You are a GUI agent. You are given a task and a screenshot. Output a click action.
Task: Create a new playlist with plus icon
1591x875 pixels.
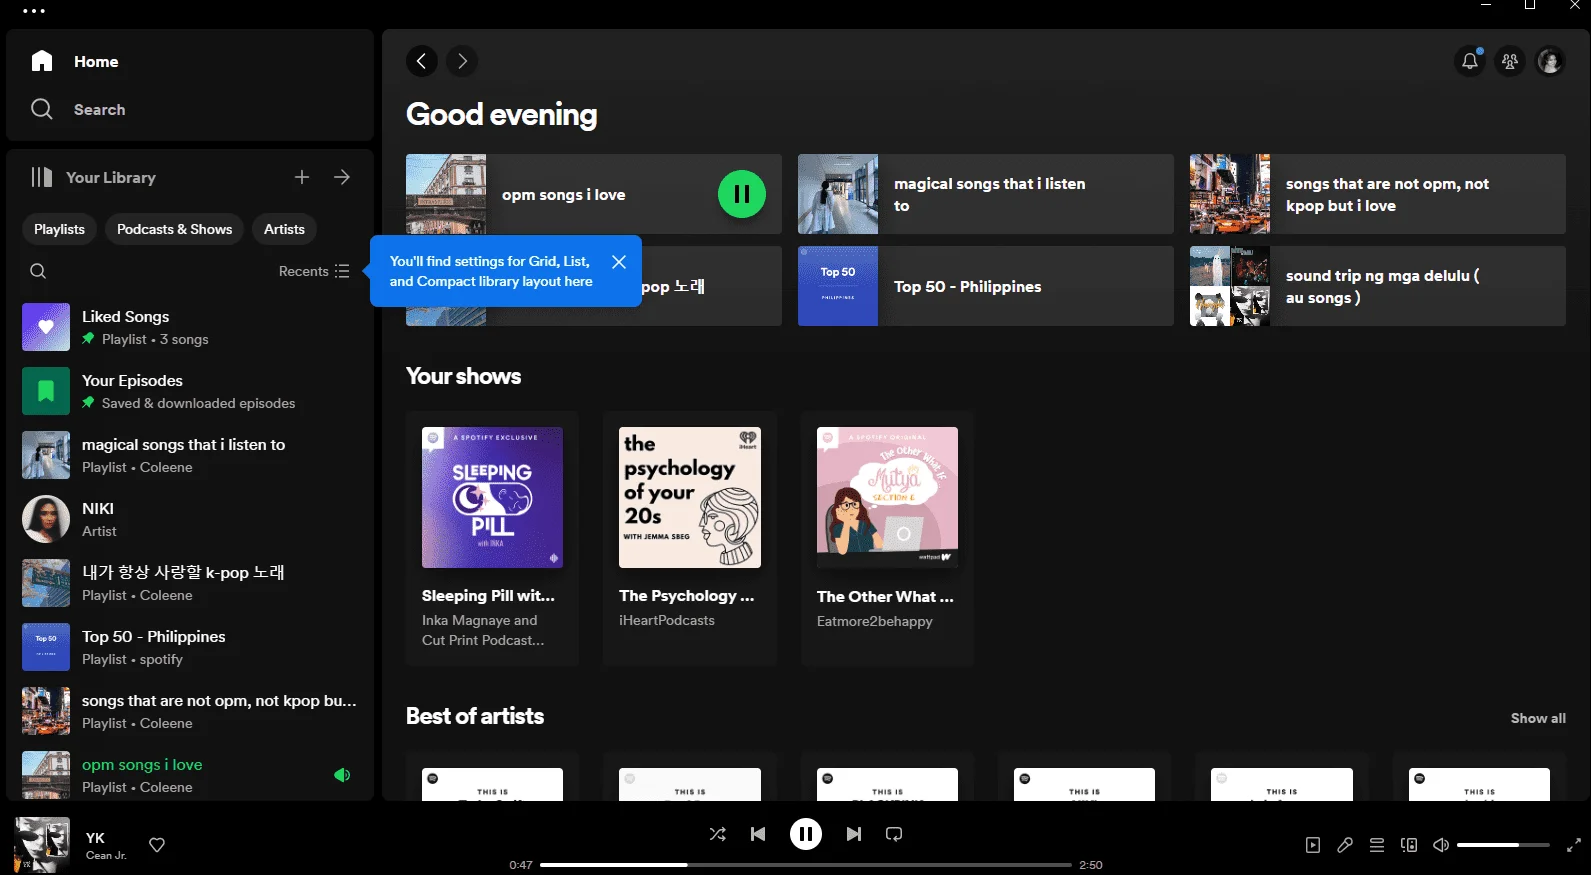coord(302,177)
